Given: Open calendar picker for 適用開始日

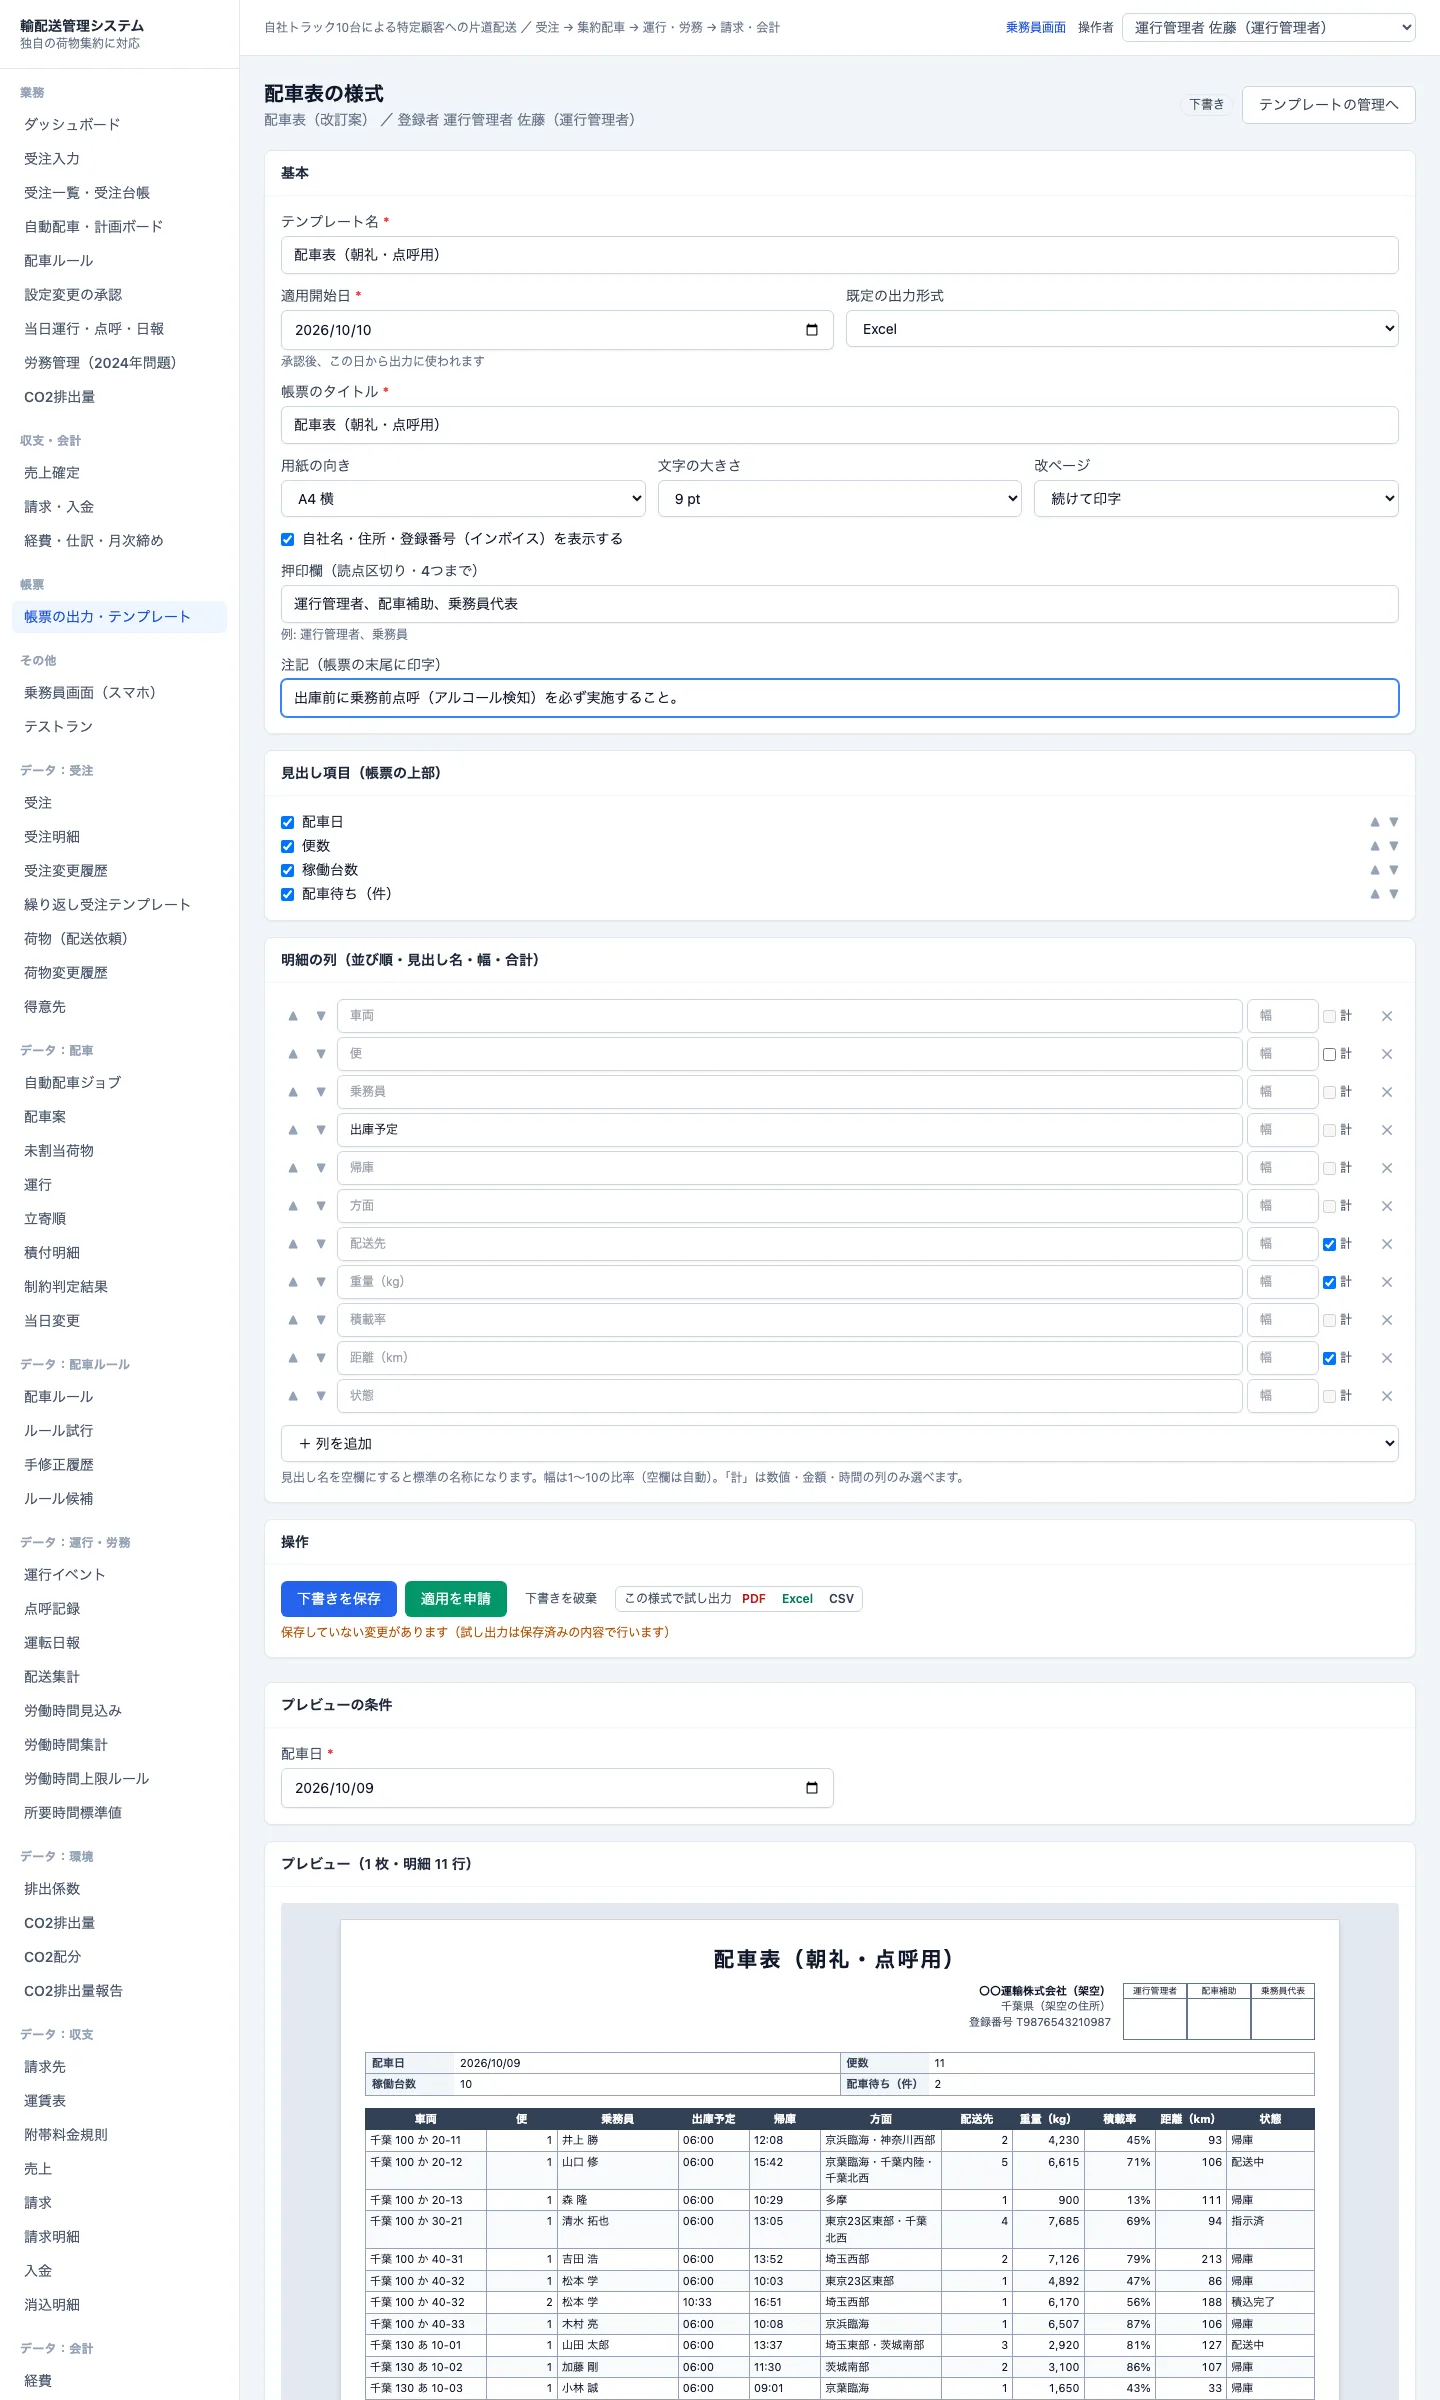Looking at the screenshot, I should click(812, 330).
